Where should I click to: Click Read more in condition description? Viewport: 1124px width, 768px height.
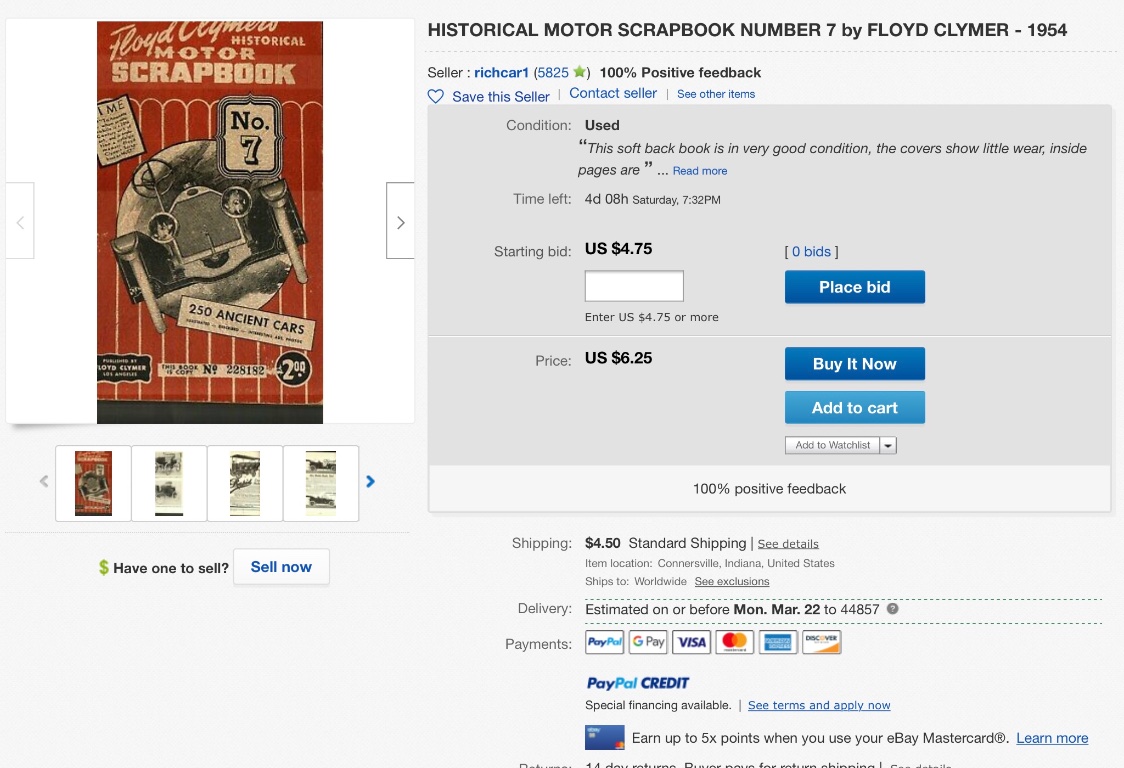[700, 171]
